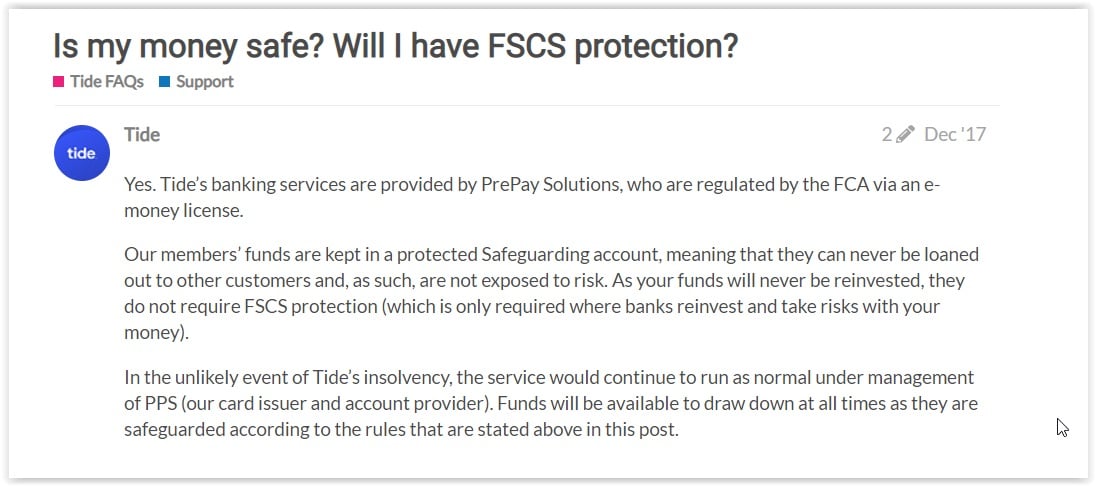Image resolution: width=1096 pixels, height=486 pixels.
Task: Click the word "Yes." starting the post
Action: coord(141,186)
